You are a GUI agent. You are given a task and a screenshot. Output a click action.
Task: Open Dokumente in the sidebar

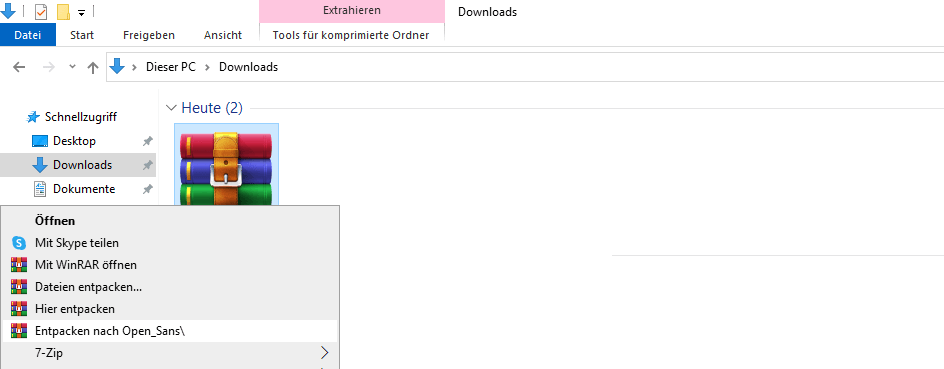point(84,189)
